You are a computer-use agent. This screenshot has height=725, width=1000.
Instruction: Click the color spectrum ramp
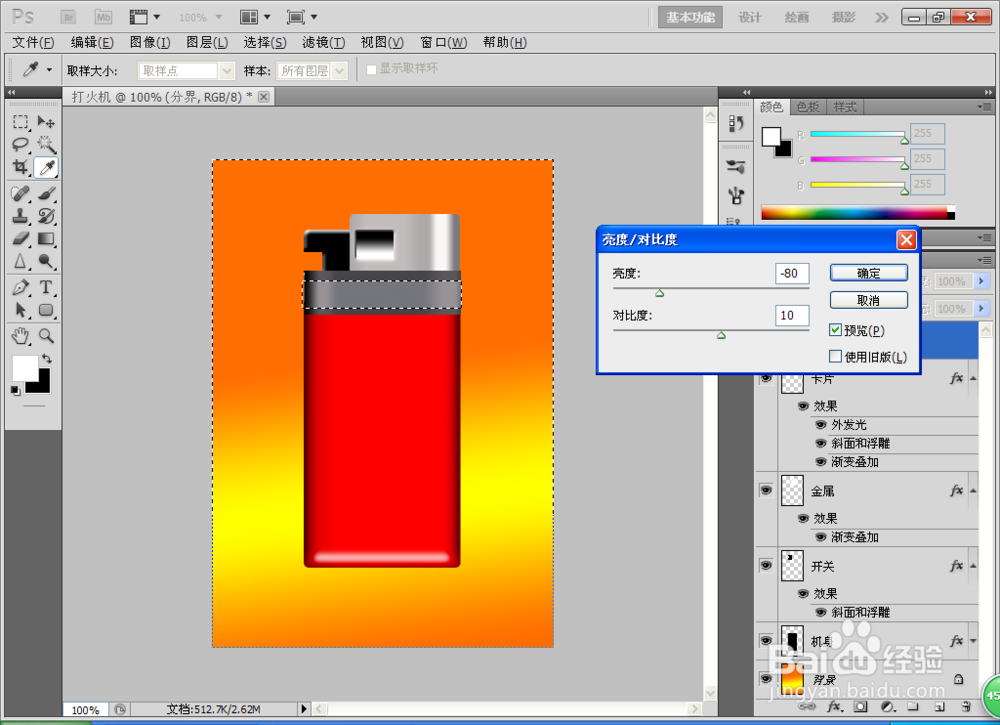point(855,213)
